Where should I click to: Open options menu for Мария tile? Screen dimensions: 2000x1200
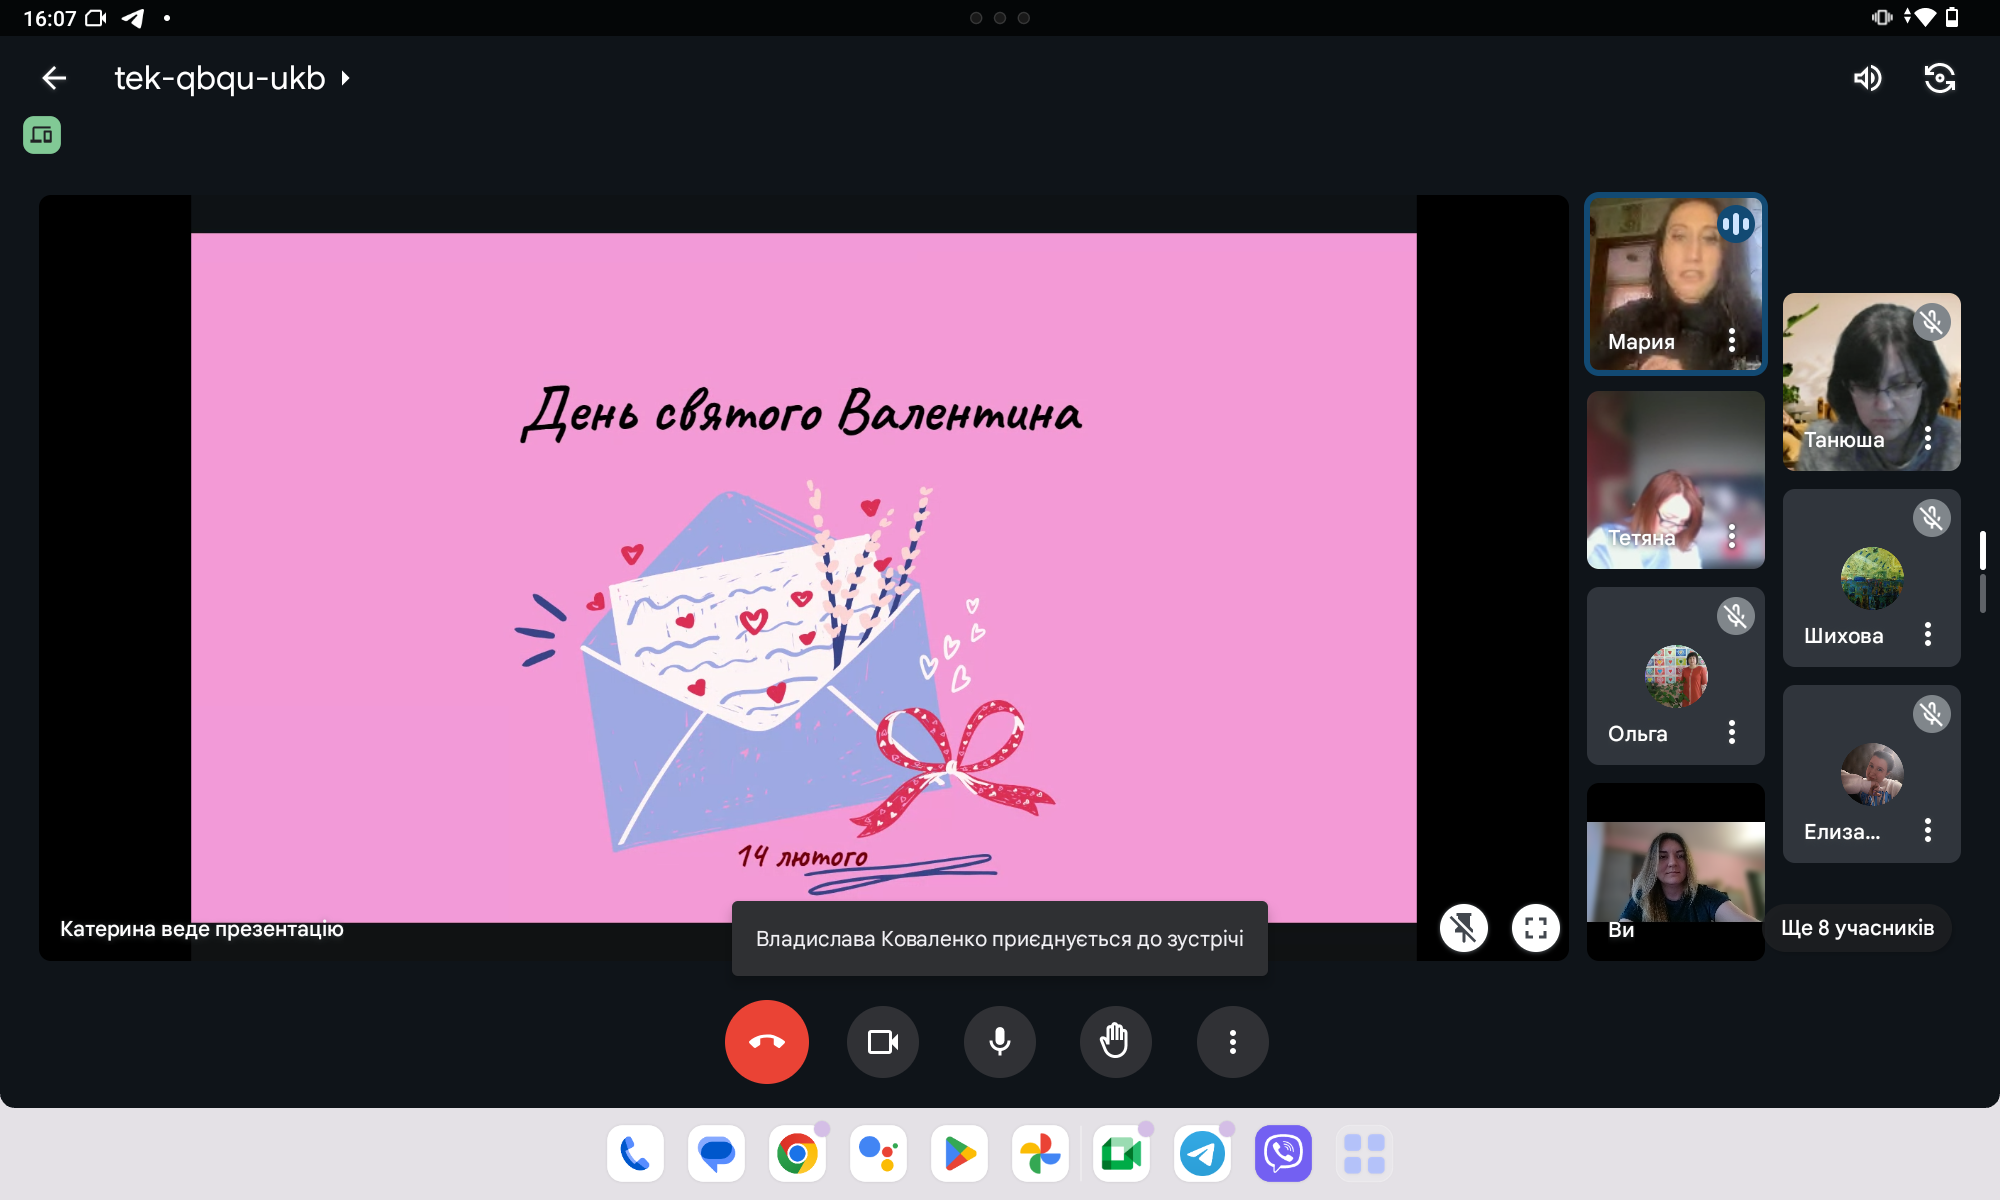point(1732,341)
